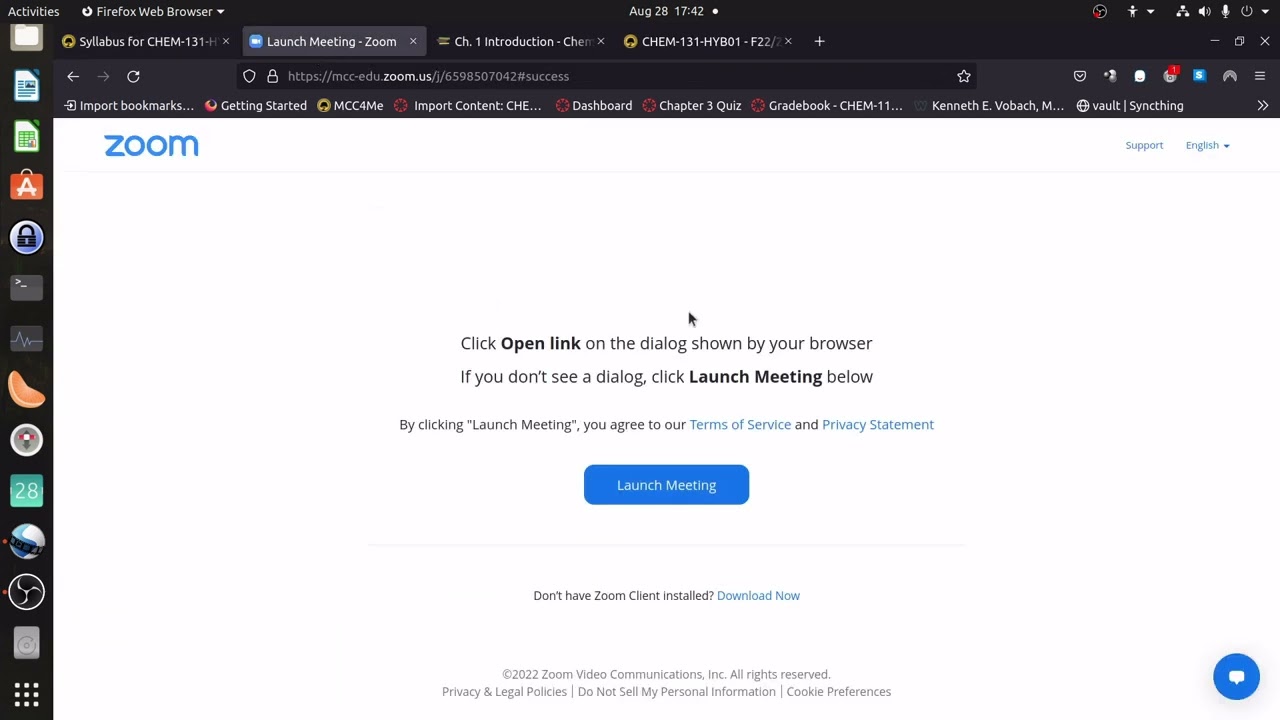The width and height of the screenshot is (1280, 720).
Task: Expand the English language dropdown
Action: pyautogui.click(x=1207, y=145)
